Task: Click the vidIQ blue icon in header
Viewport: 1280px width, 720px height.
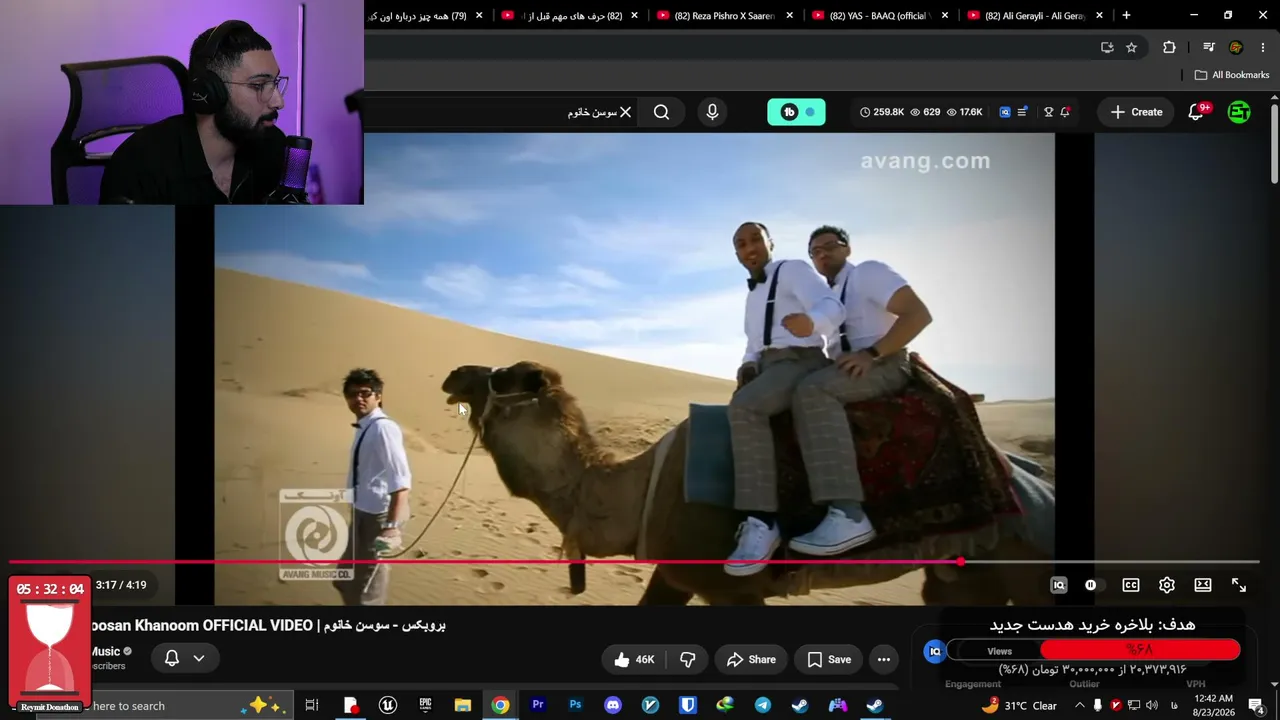Action: click(1005, 112)
